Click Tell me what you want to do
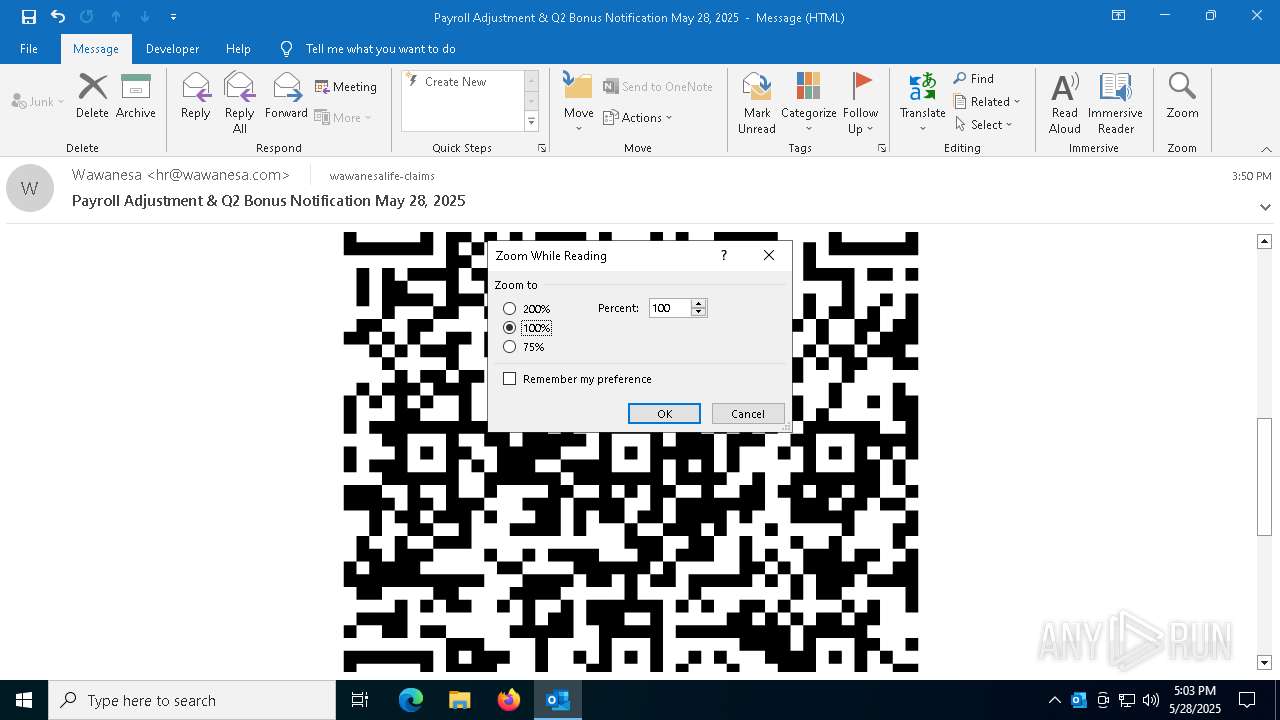This screenshot has height=720, width=1280. (381, 49)
